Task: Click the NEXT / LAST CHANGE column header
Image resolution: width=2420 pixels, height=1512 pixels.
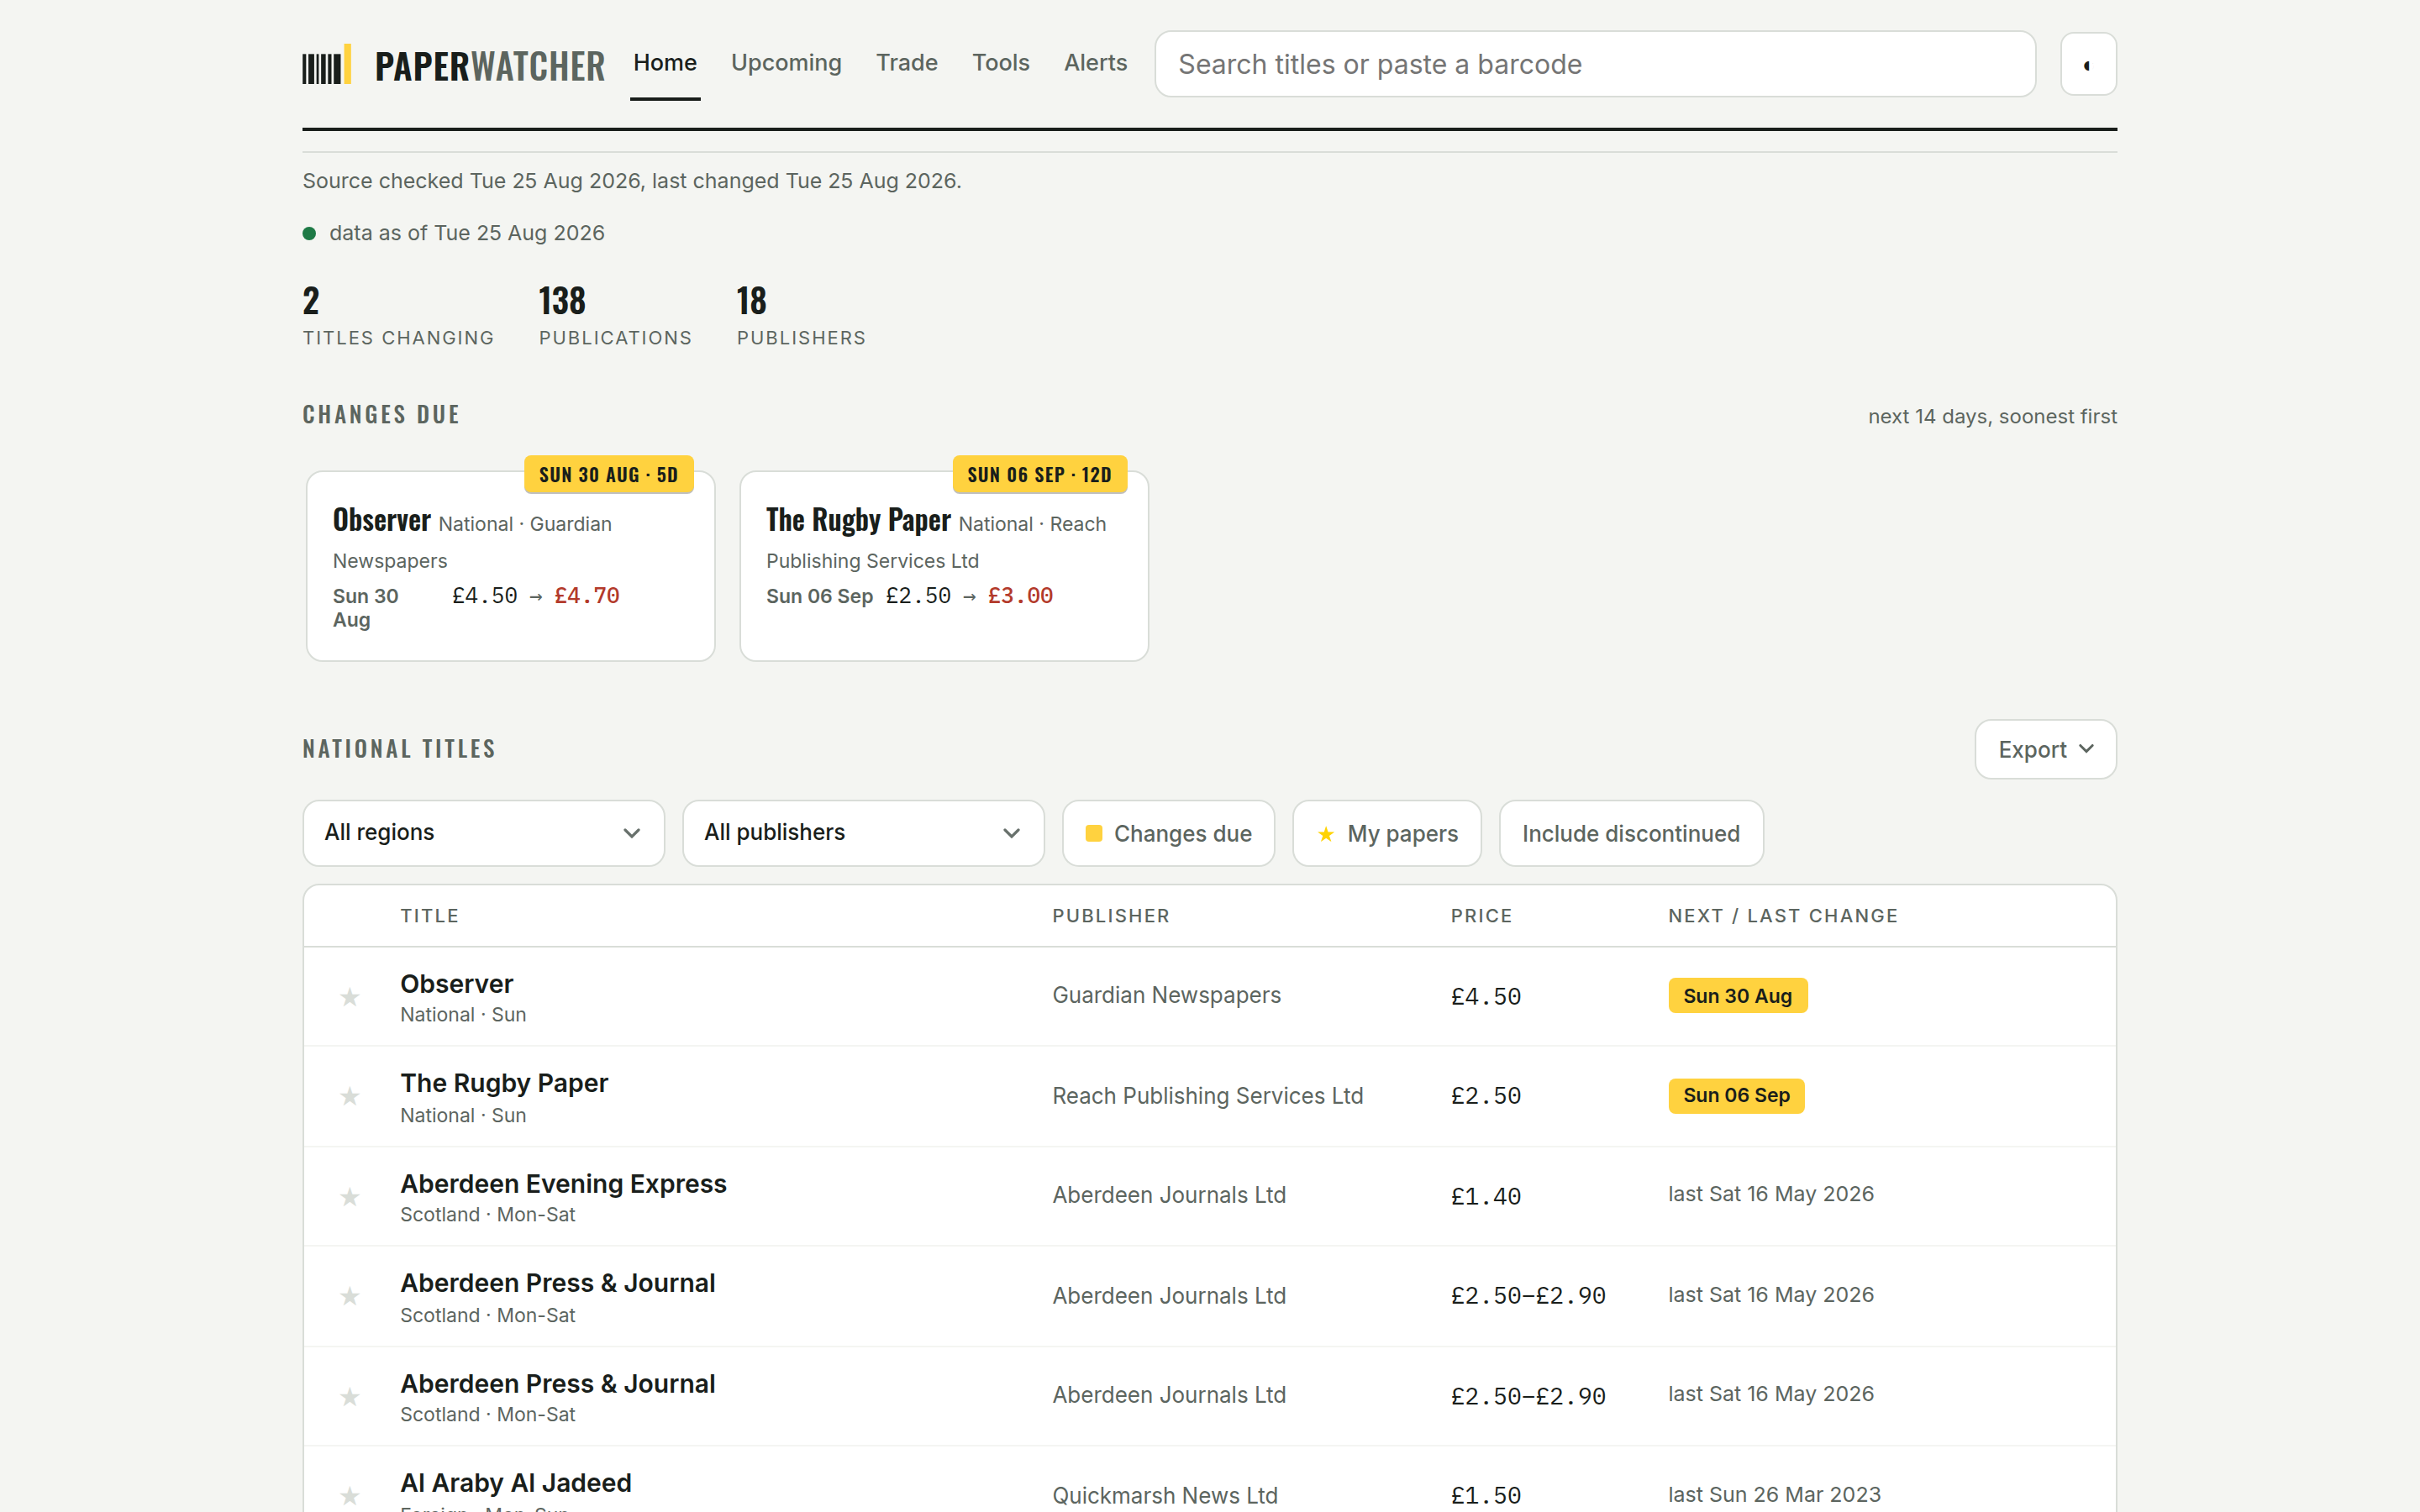Action: 1783,916
